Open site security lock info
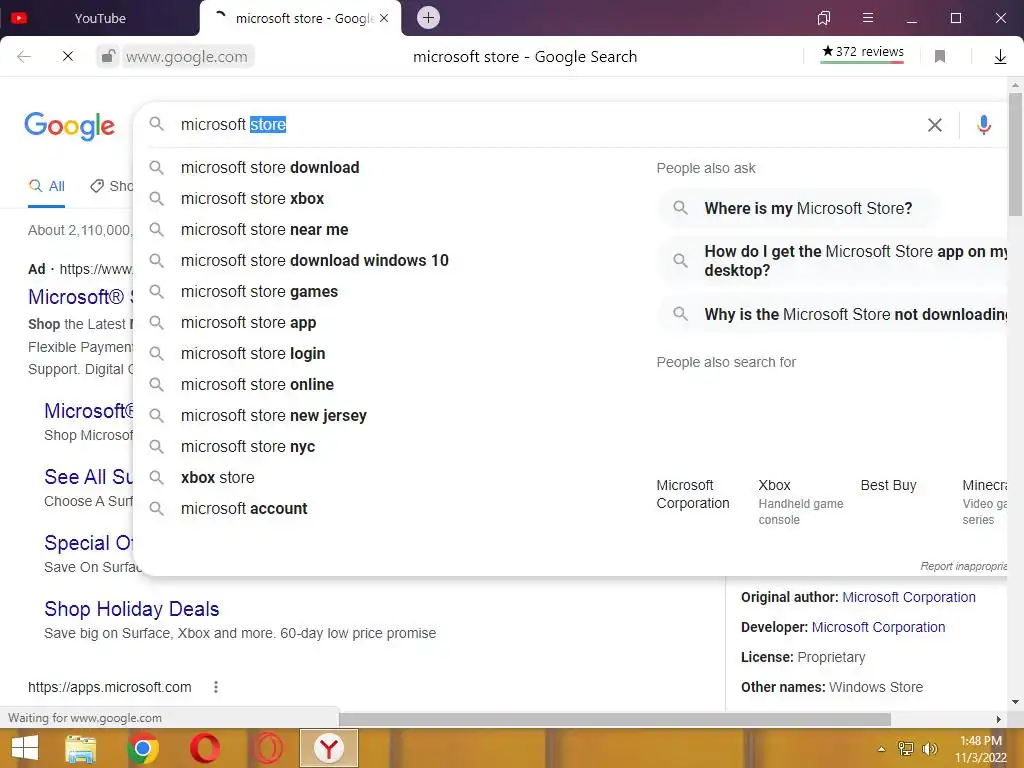 point(108,57)
